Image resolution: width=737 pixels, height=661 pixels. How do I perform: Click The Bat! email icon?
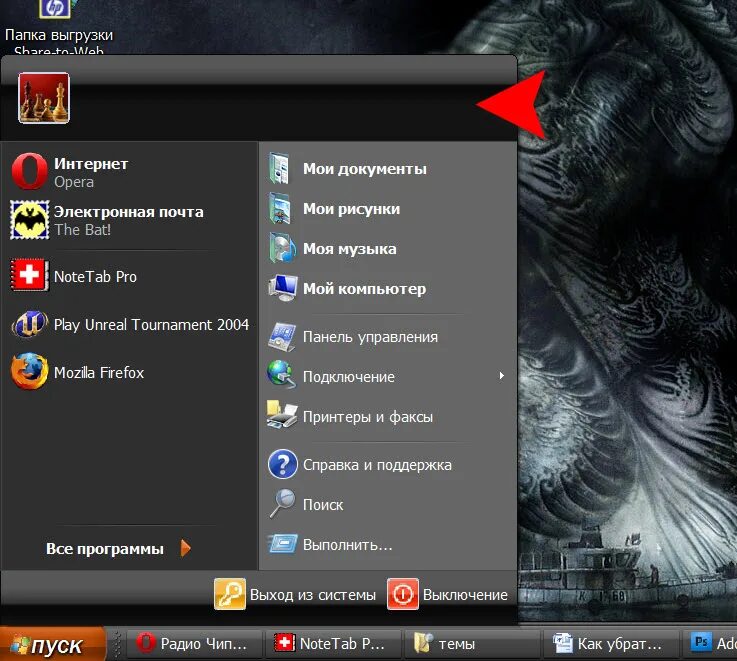point(30,220)
